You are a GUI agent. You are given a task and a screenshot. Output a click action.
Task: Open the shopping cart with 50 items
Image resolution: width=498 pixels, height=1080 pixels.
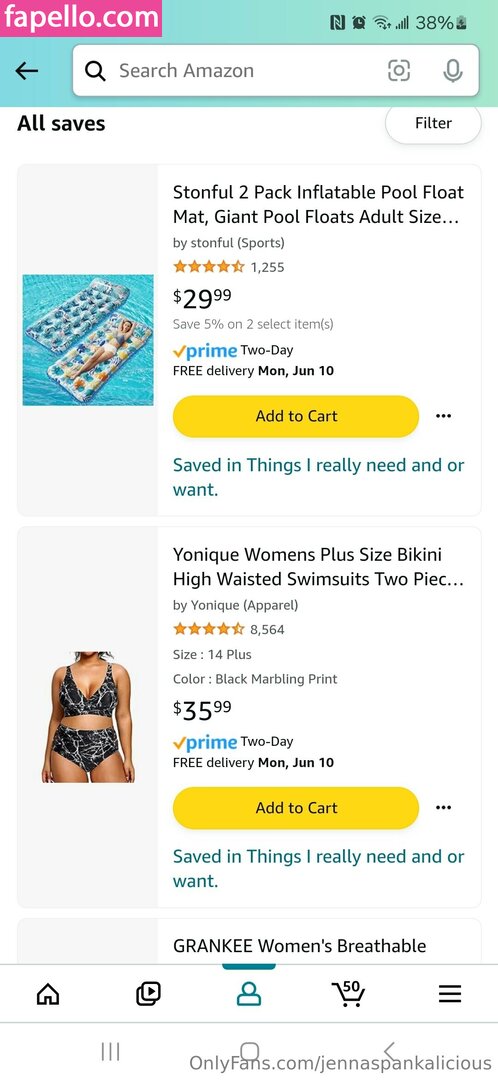pyautogui.click(x=349, y=993)
